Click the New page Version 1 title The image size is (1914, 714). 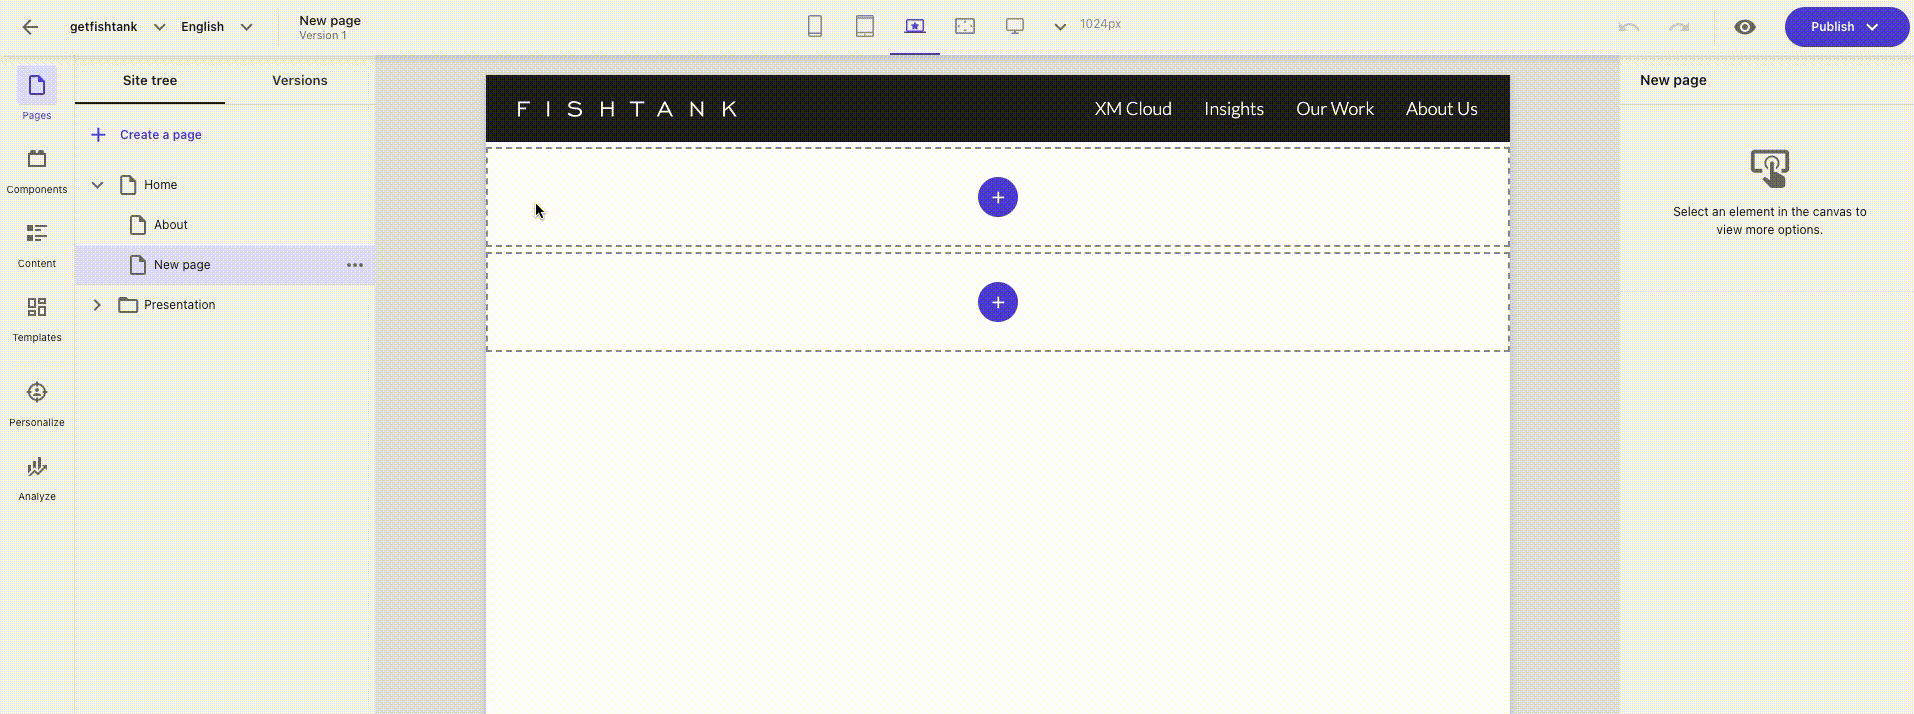tap(330, 27)
